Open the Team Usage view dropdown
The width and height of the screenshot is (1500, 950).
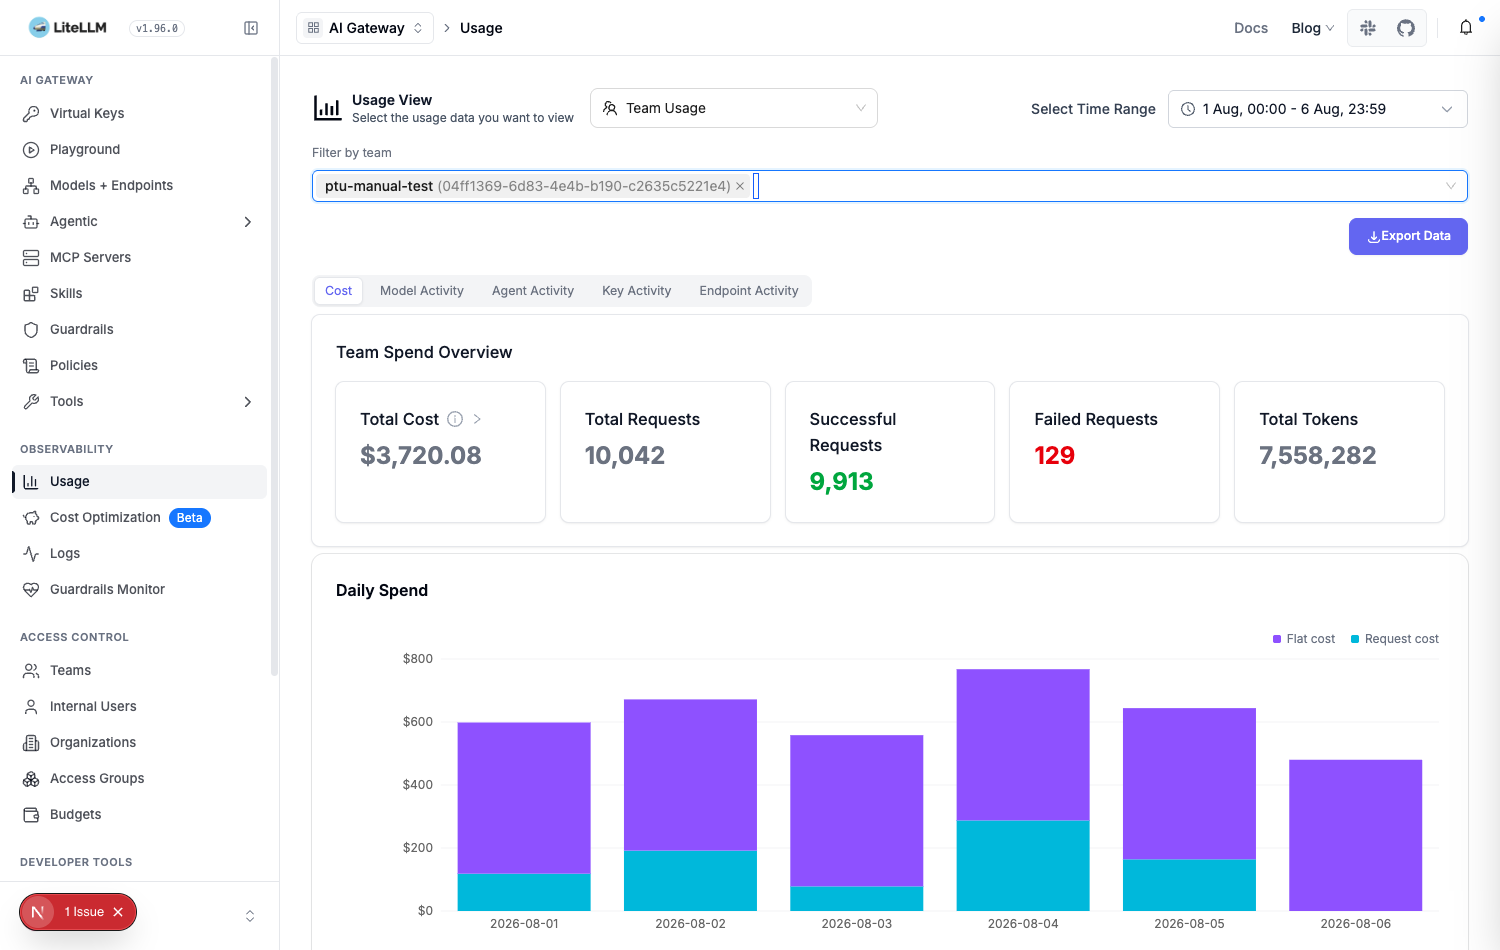[734, 108]
